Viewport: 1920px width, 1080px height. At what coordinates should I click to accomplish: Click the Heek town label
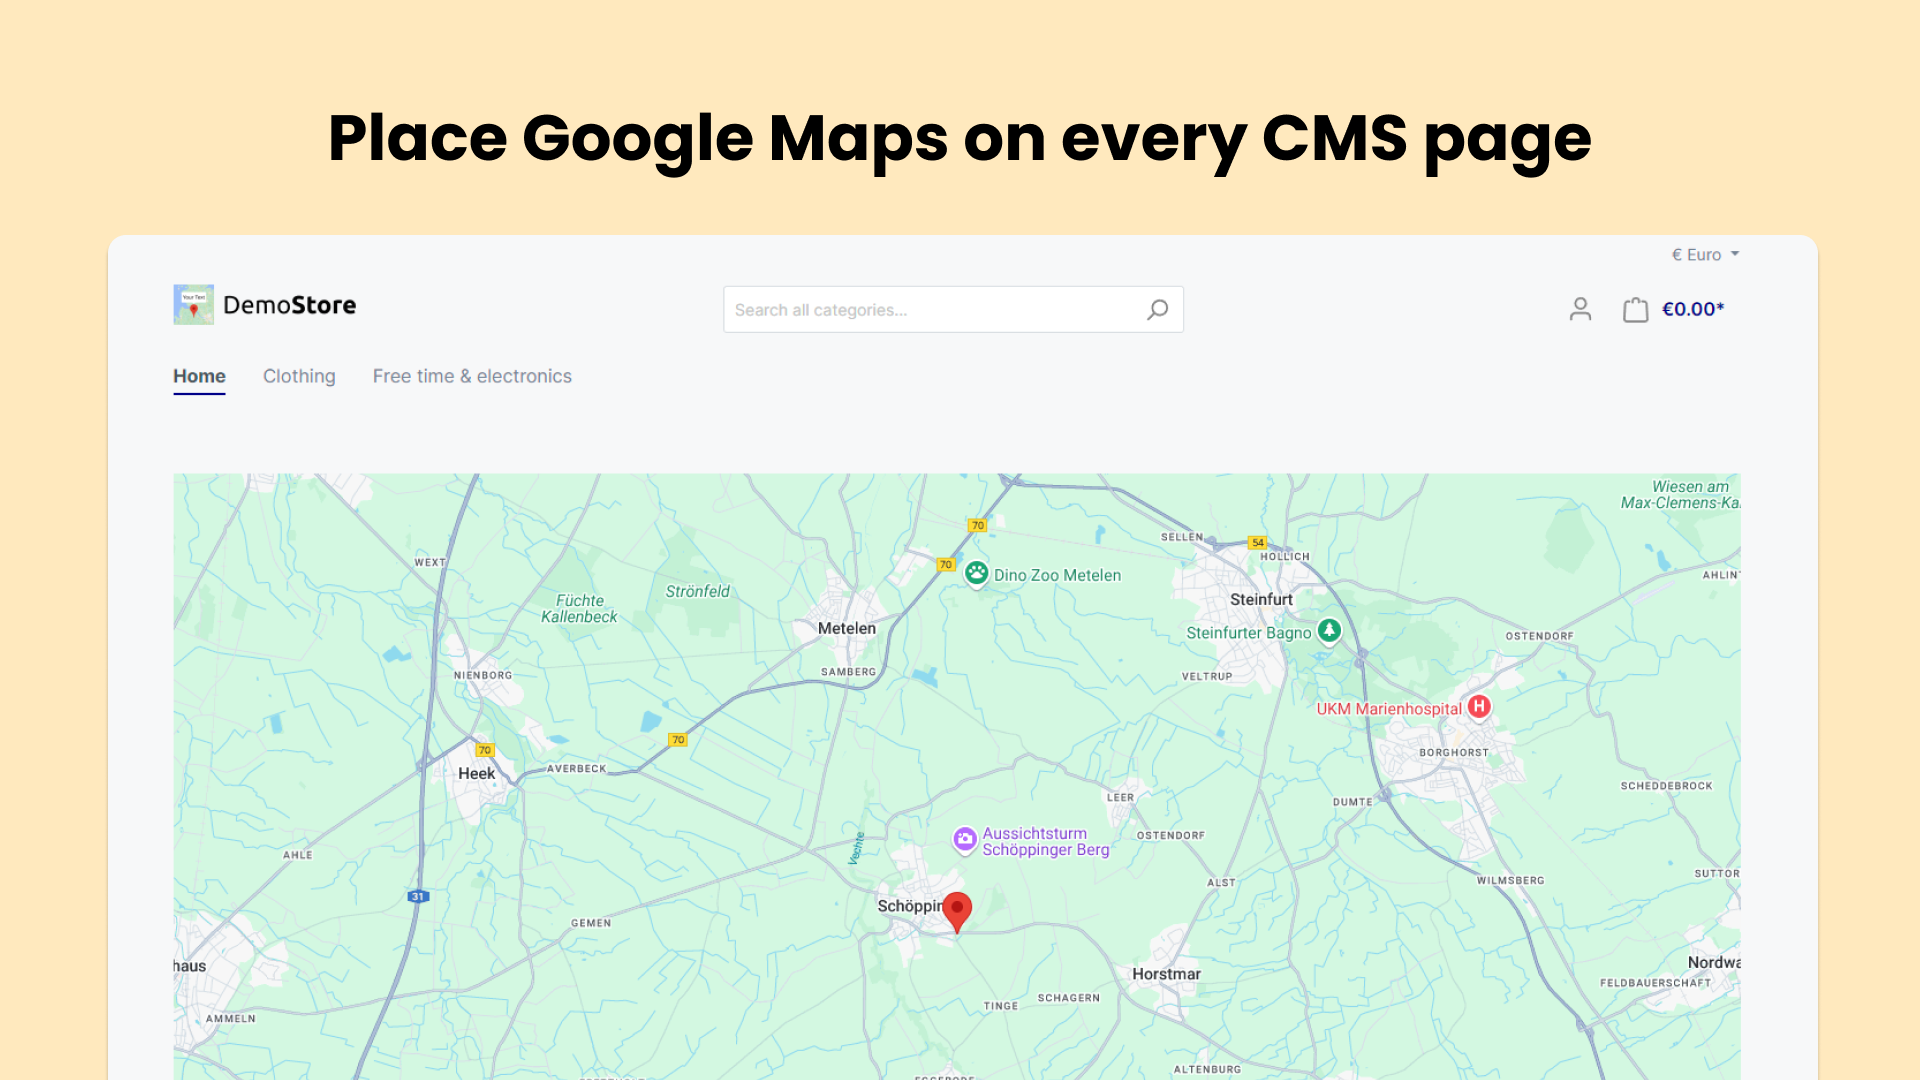point(476,773)
